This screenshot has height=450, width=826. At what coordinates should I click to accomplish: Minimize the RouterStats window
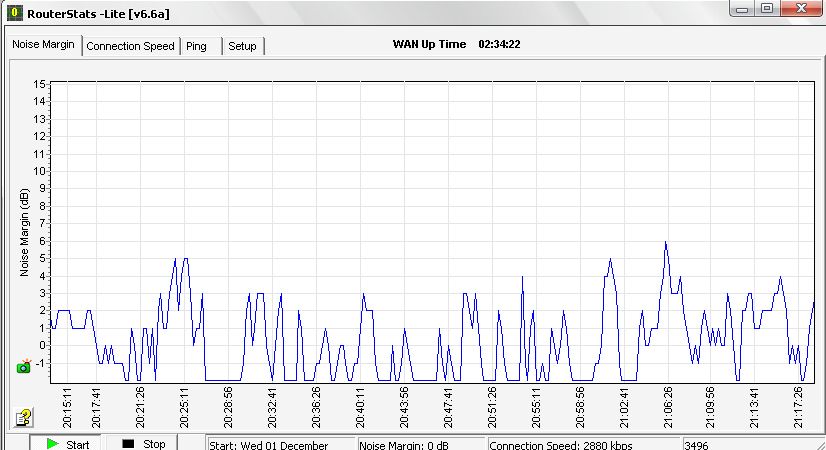coord(743,9)
